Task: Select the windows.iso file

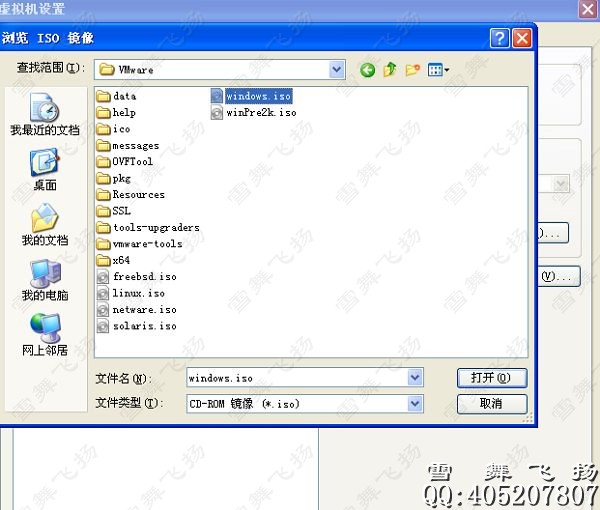Action: coord(258,96)
